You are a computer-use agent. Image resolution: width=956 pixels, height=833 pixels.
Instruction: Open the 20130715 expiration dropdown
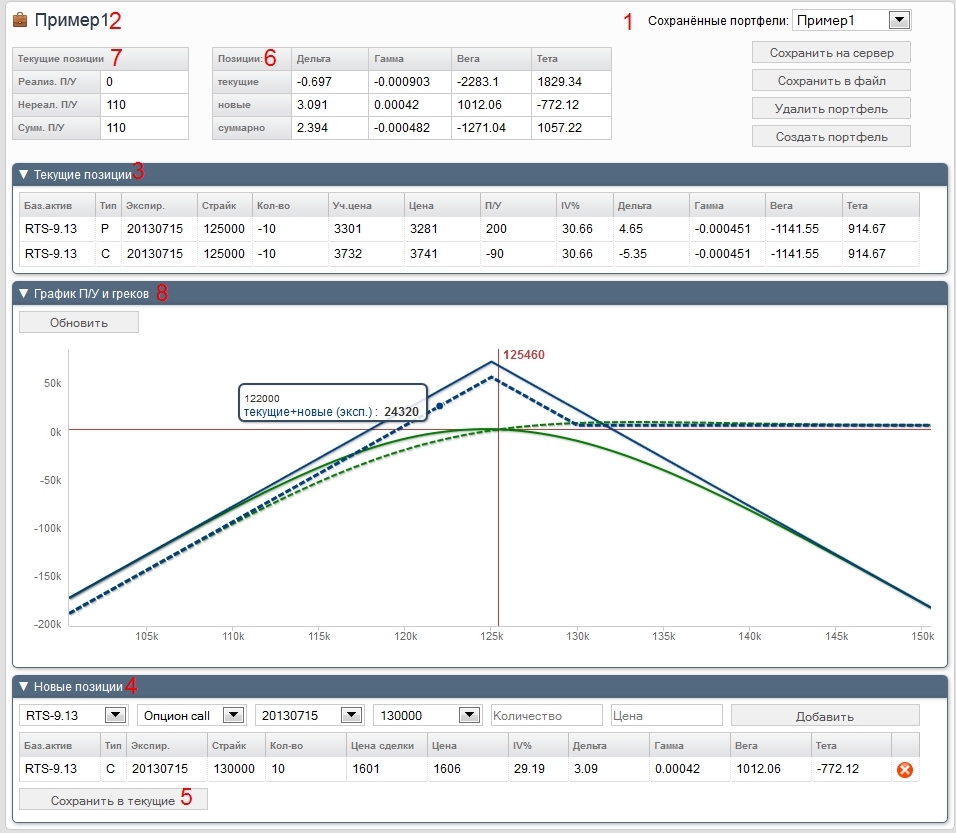[351, 715]
